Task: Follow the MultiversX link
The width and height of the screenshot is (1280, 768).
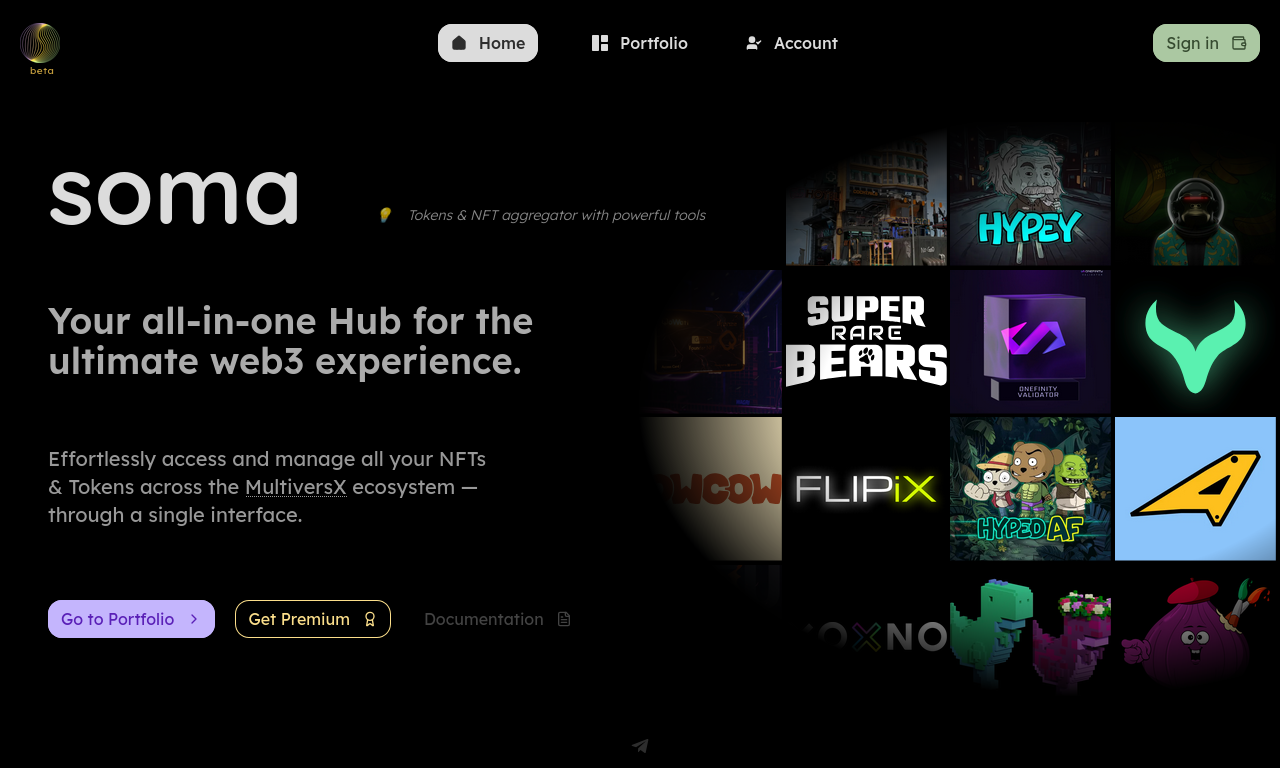Action: coord(296,487)
